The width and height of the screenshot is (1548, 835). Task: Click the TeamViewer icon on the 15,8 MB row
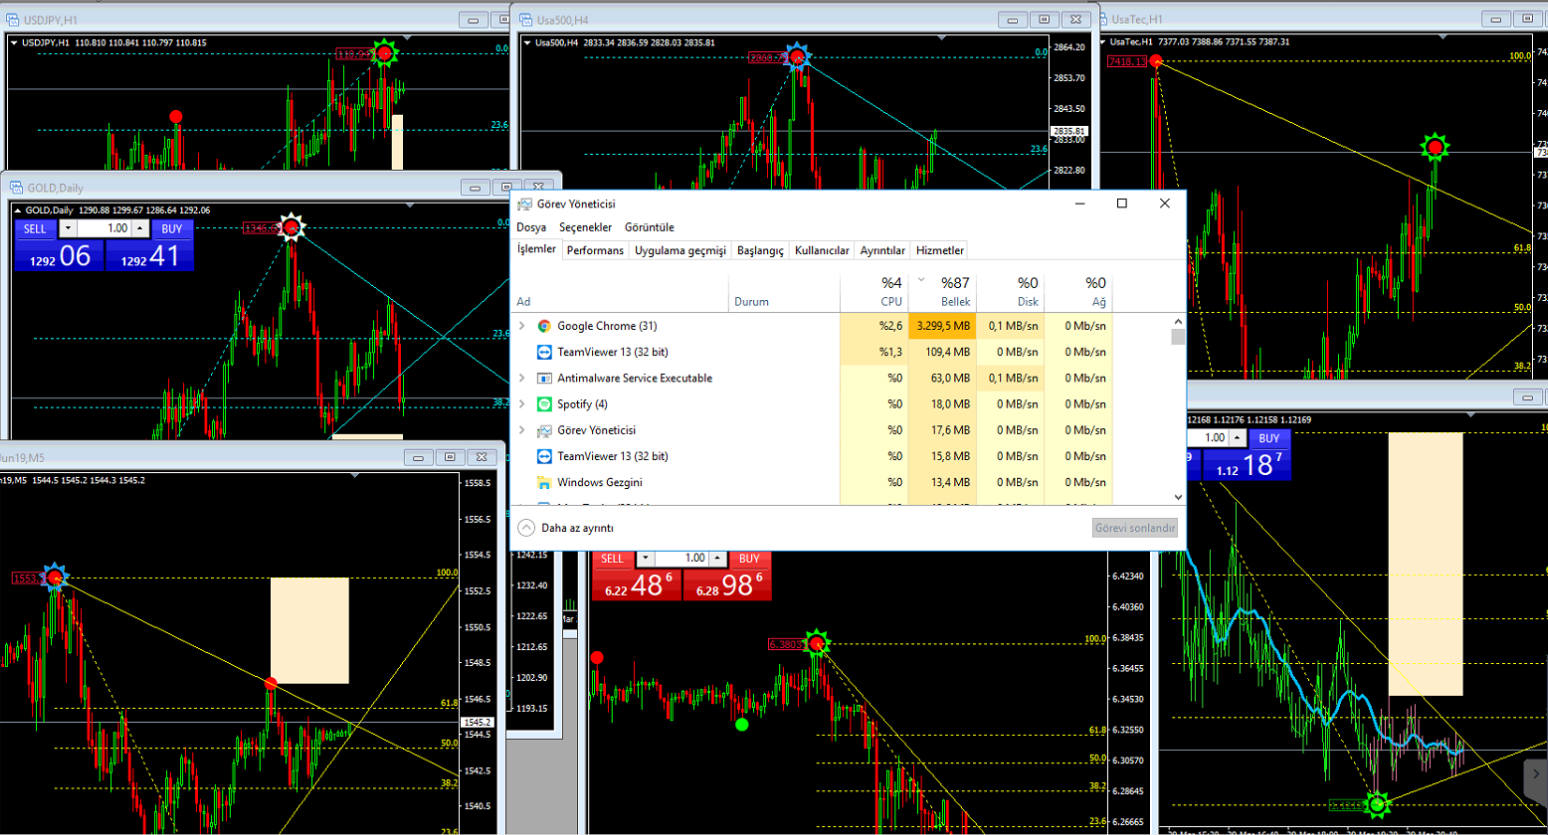tap(544, 456)
